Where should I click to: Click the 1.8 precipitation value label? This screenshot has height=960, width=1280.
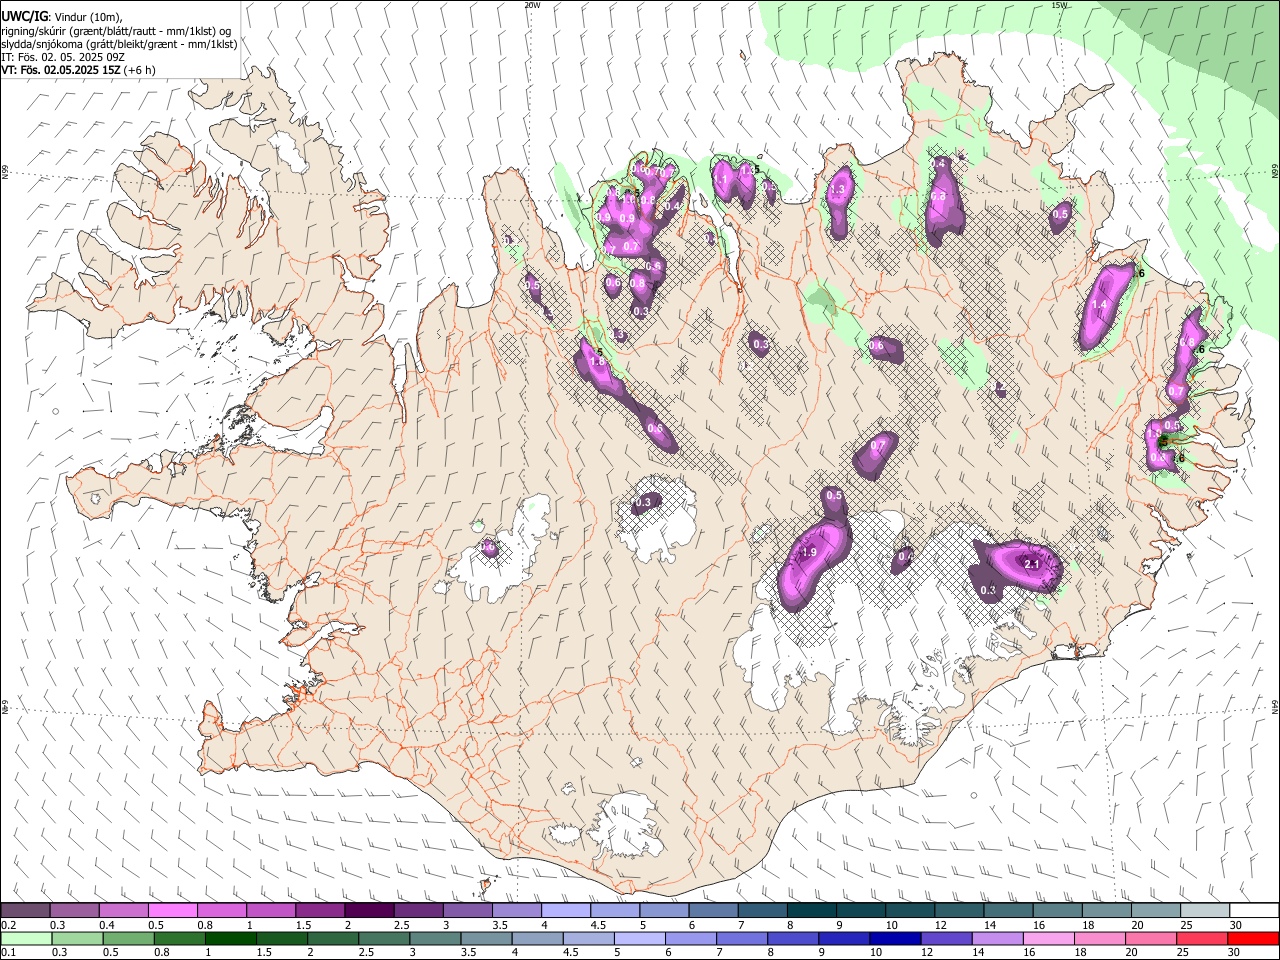pyautogui.click(x=598, y=362)
